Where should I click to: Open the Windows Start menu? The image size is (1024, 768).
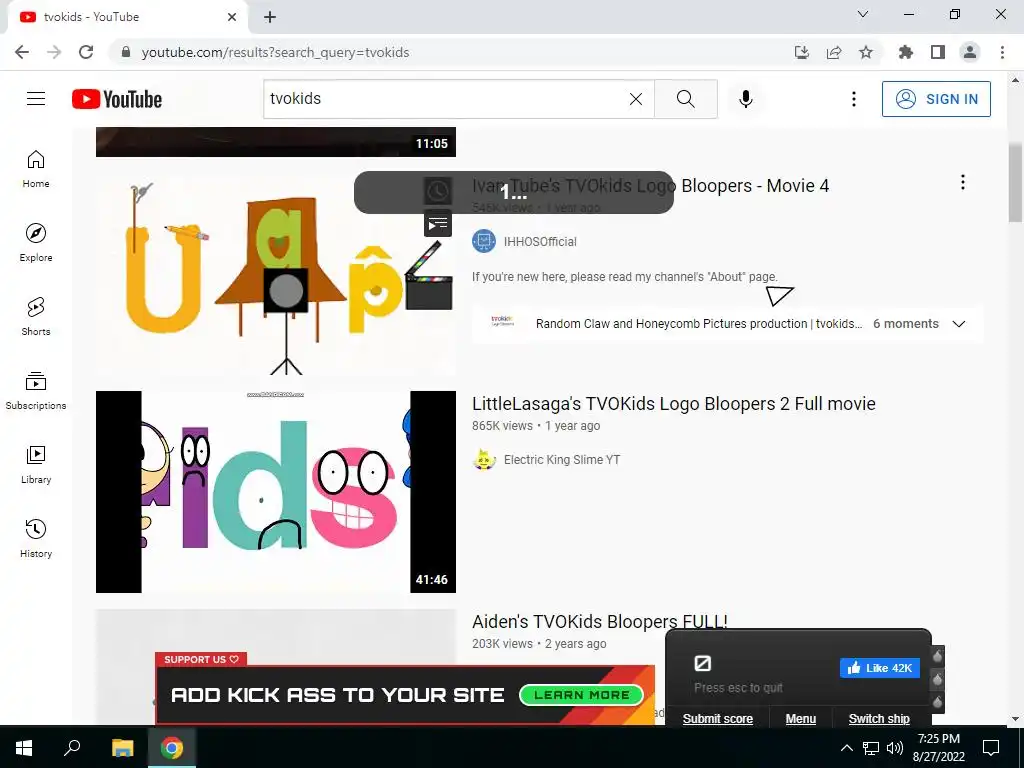[x=24, y=747]
